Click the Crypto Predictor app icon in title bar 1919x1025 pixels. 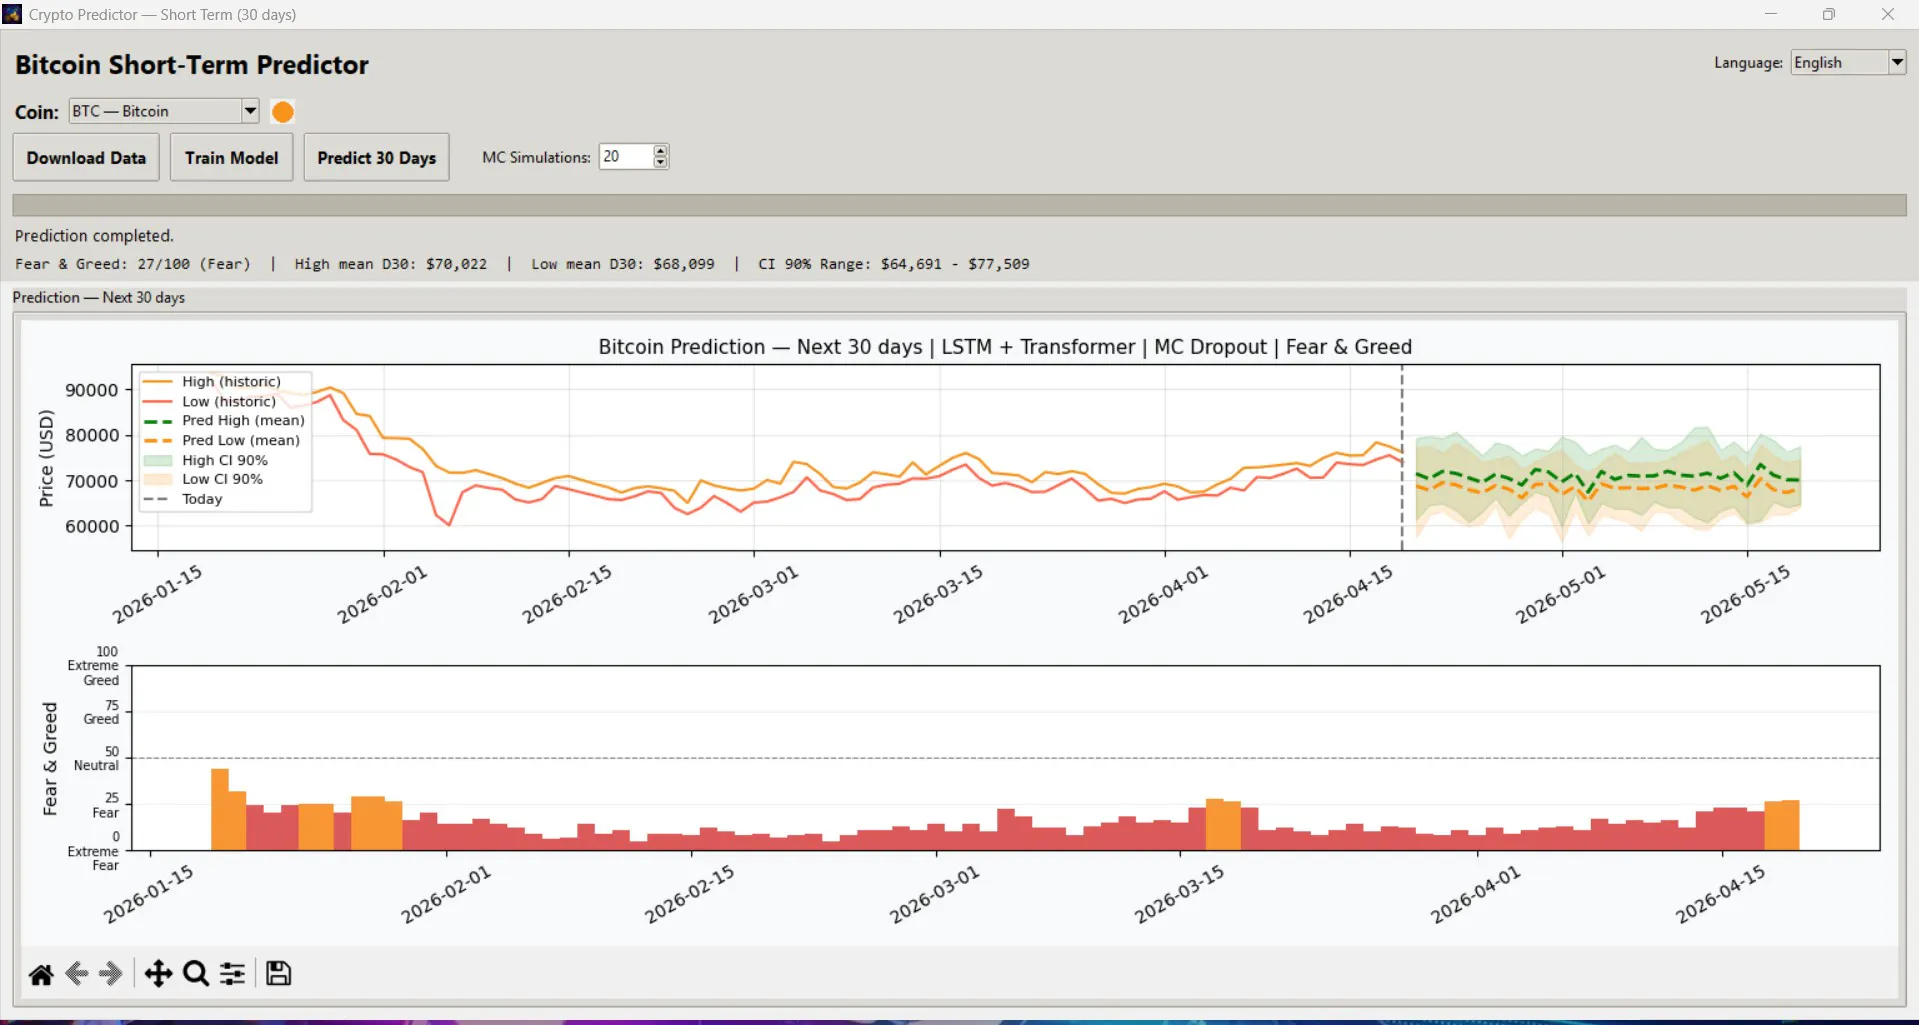[12, 15]
